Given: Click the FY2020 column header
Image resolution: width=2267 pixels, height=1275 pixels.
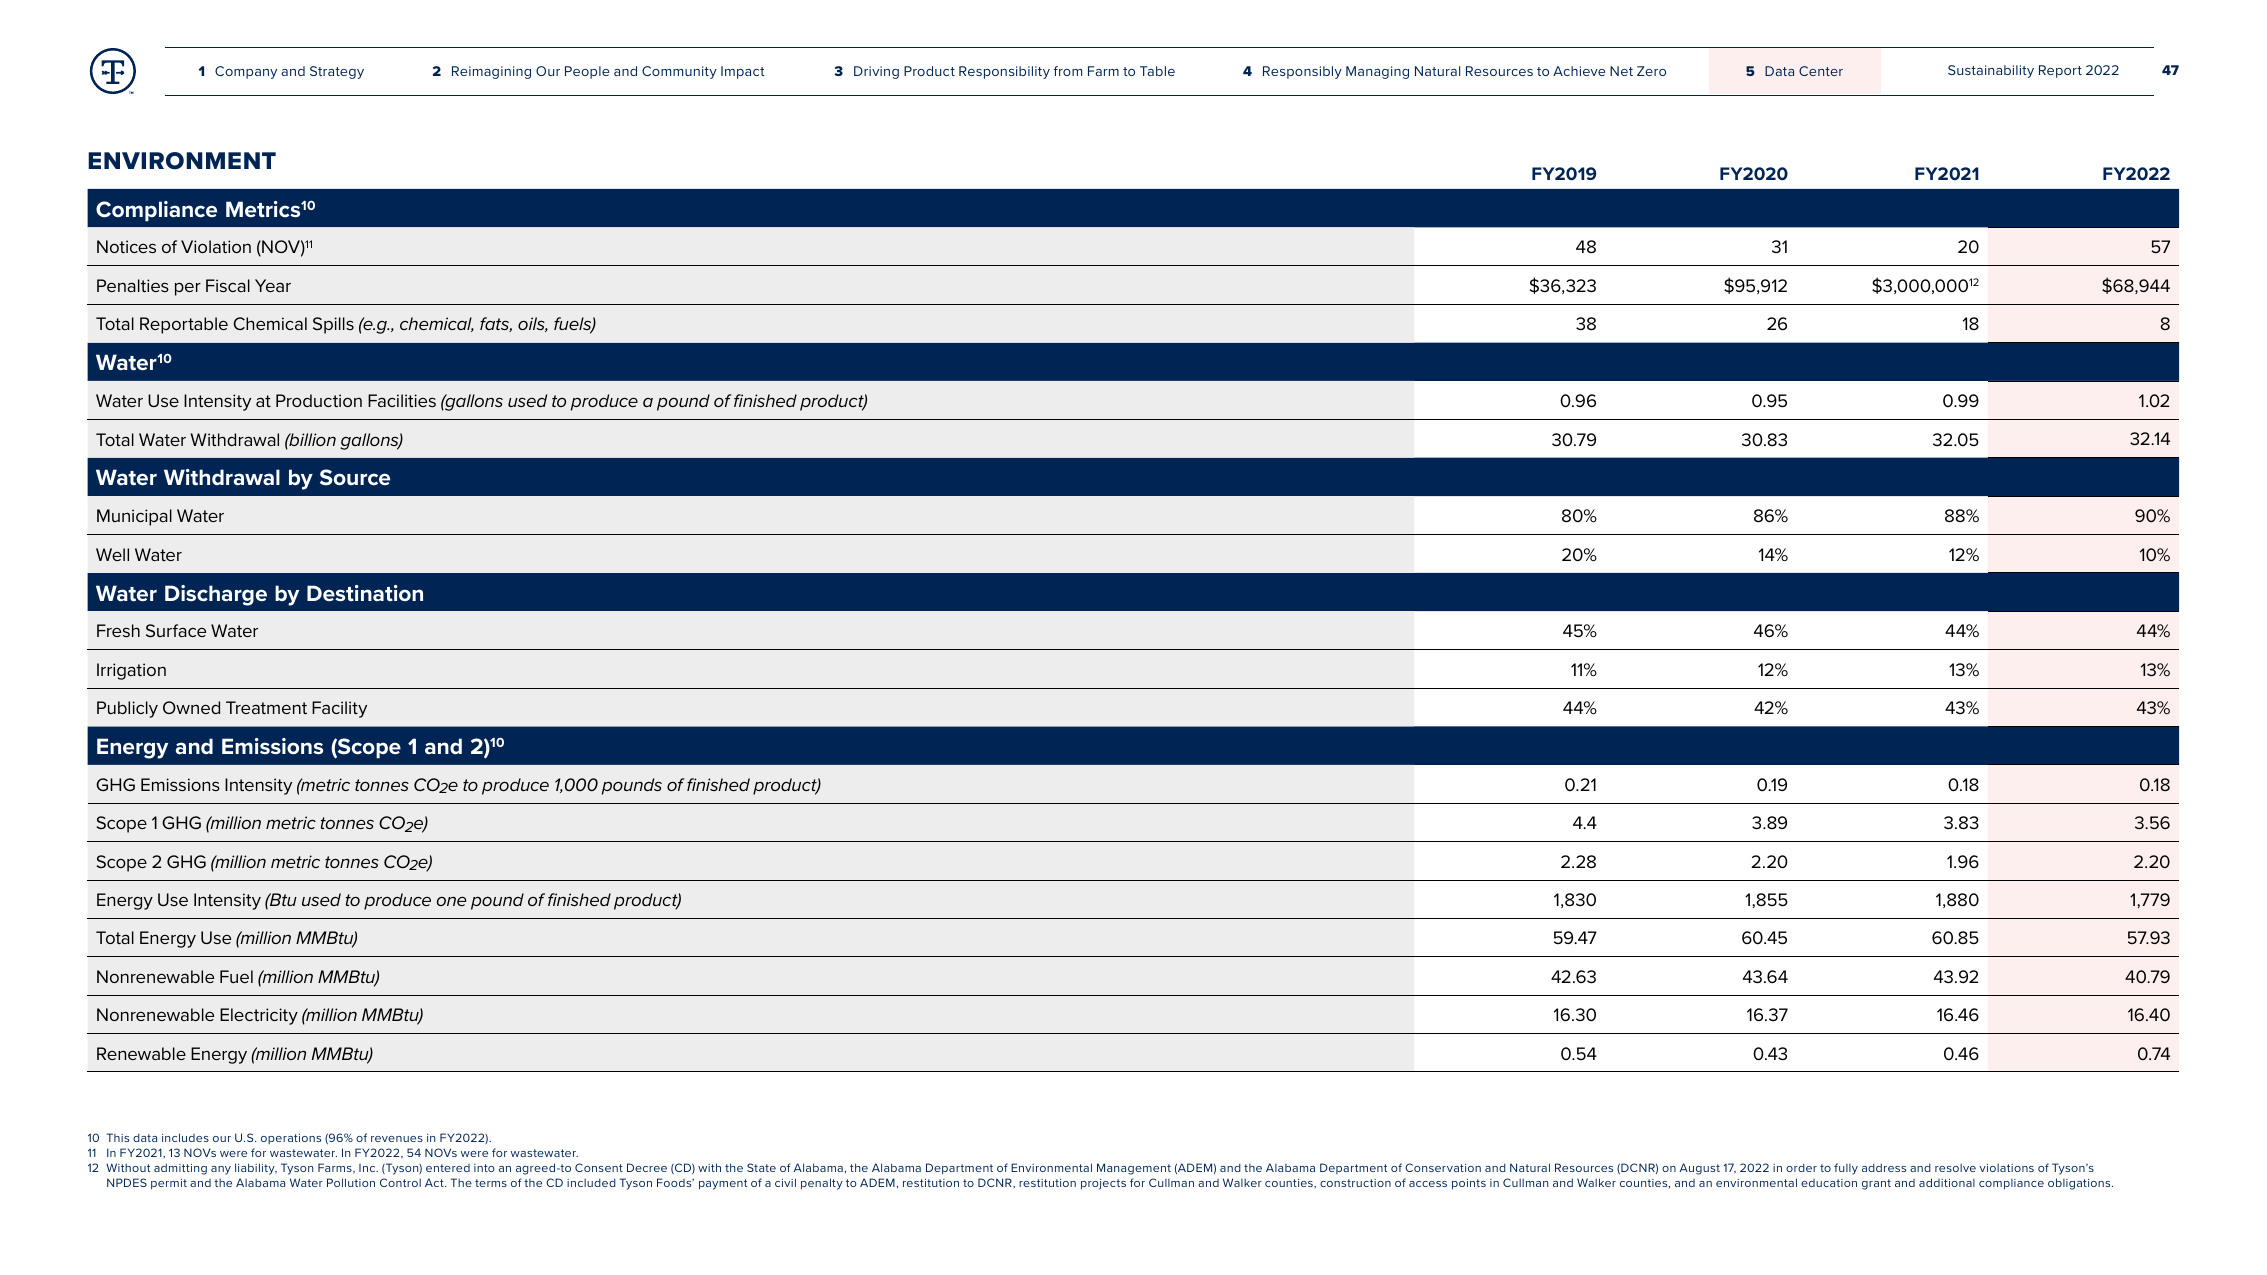Looking at the screenshot, I should coord(1753,174).
